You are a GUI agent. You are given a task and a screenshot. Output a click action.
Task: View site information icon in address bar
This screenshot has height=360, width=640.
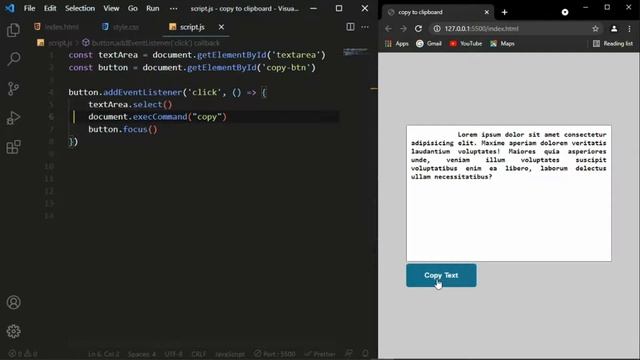437,29
